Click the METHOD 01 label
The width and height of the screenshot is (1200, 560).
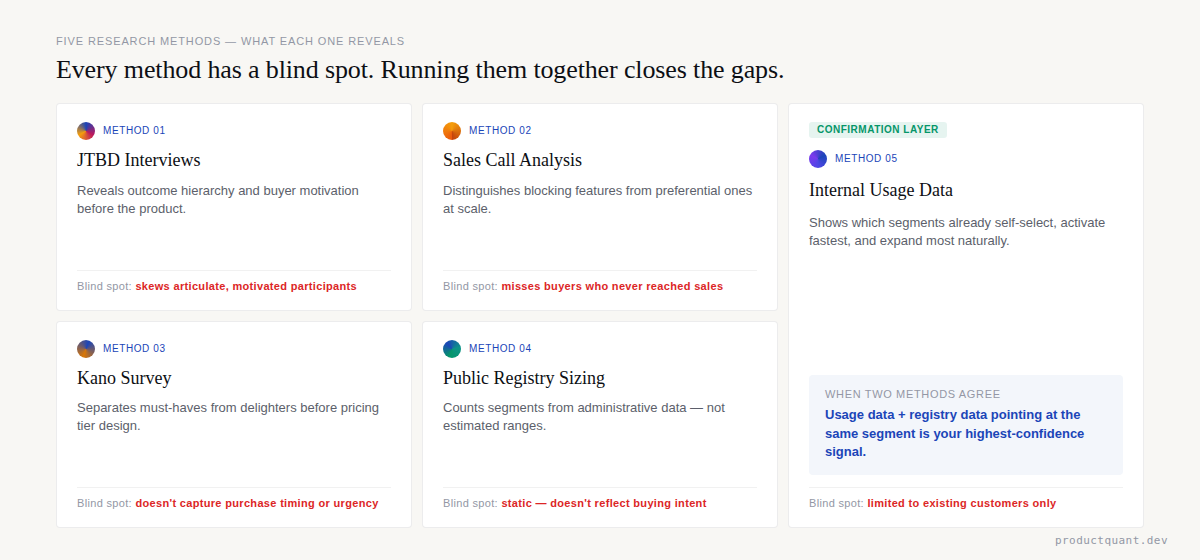point(134,131)
